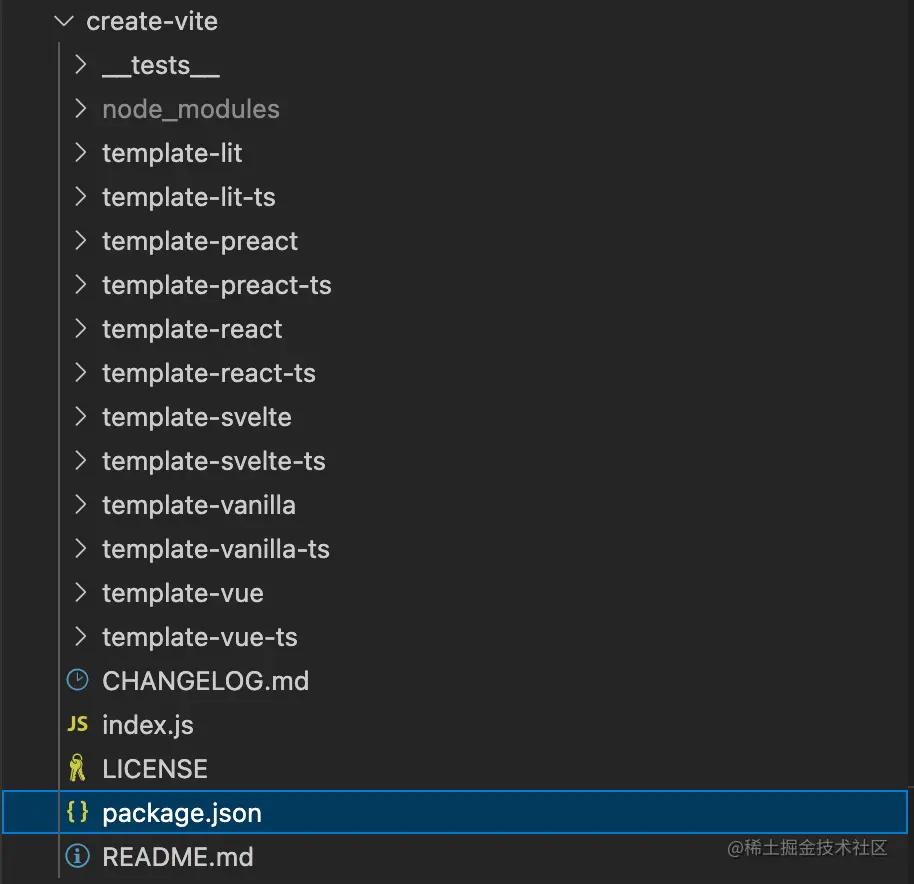Click the clock icon next to CHANGELOG.md

[77, 680]
